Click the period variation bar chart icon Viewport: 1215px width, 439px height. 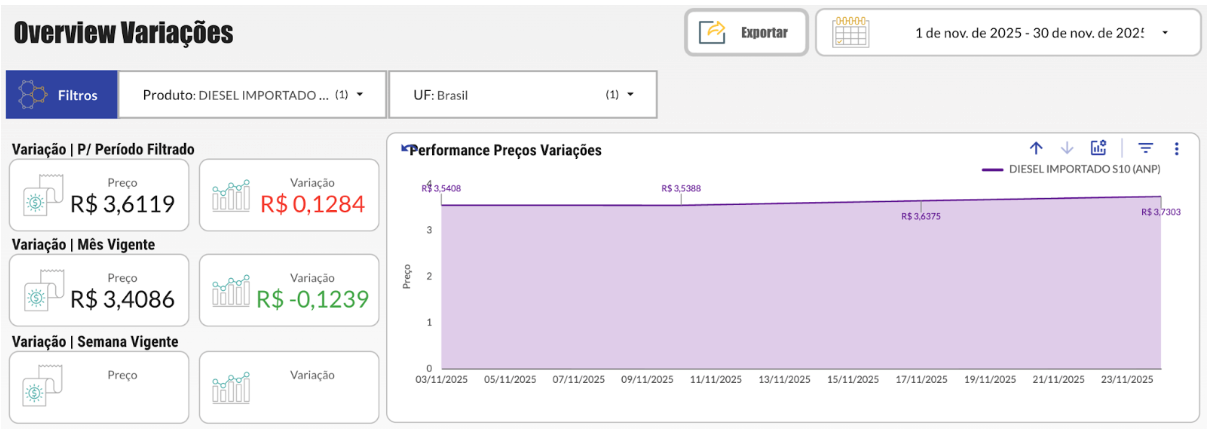(231, 198)
